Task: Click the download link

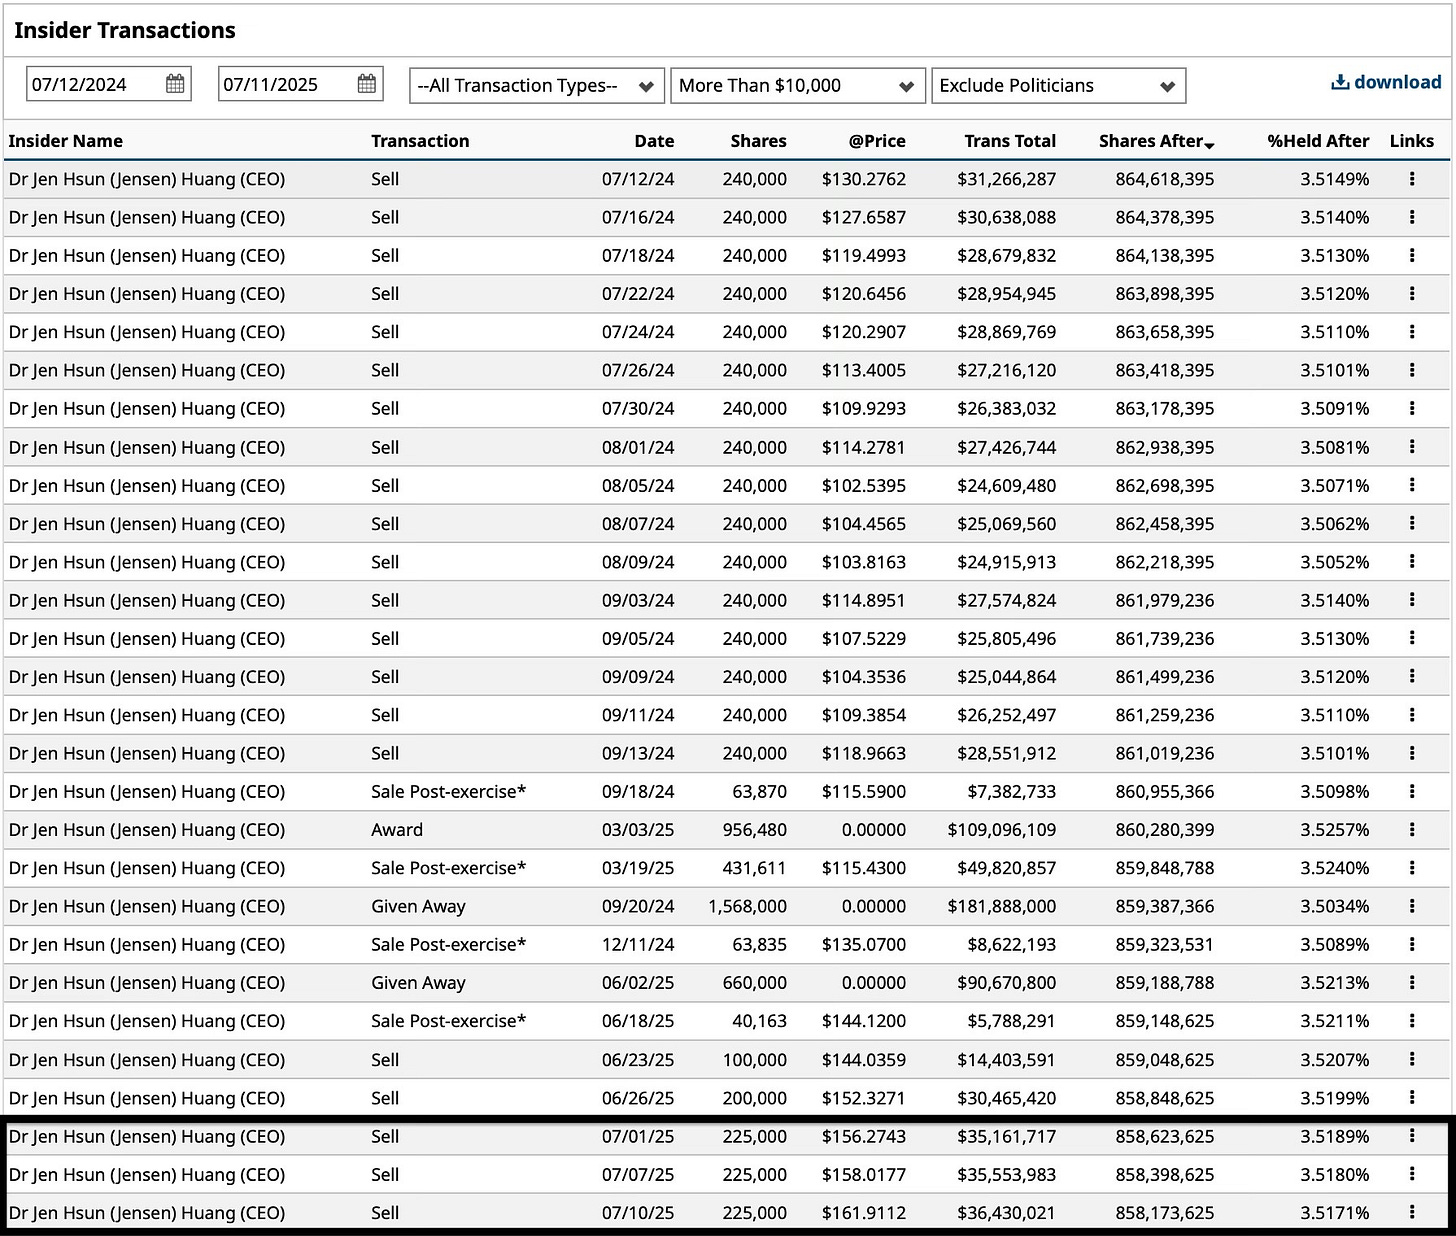Action: (x=1386, y=82)
